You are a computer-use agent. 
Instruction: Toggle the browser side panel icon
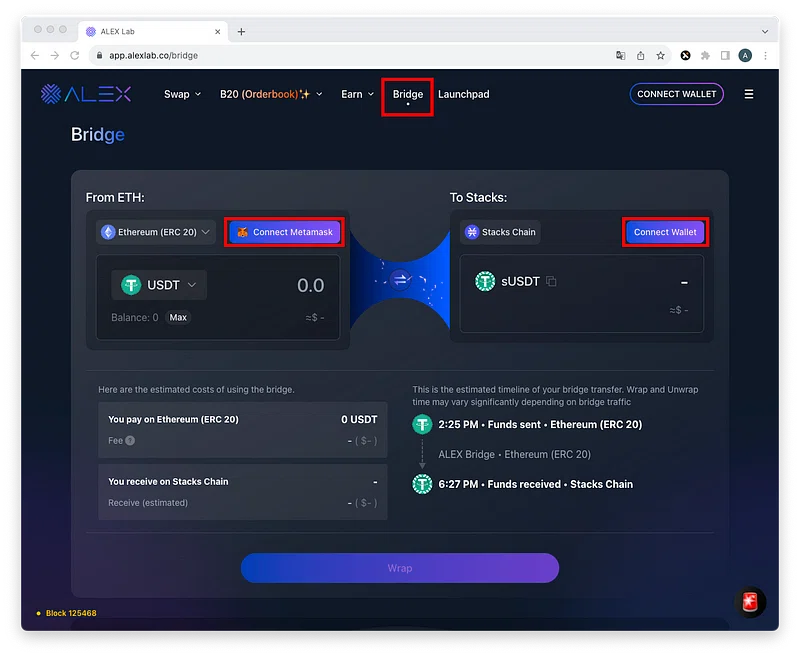(725, 55)
